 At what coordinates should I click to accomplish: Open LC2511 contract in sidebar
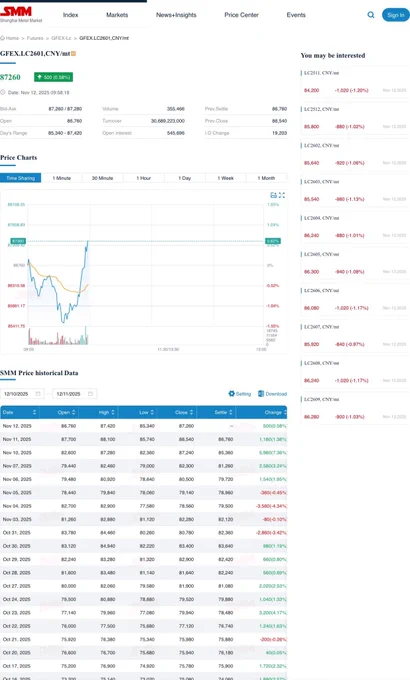pos(321,73)
